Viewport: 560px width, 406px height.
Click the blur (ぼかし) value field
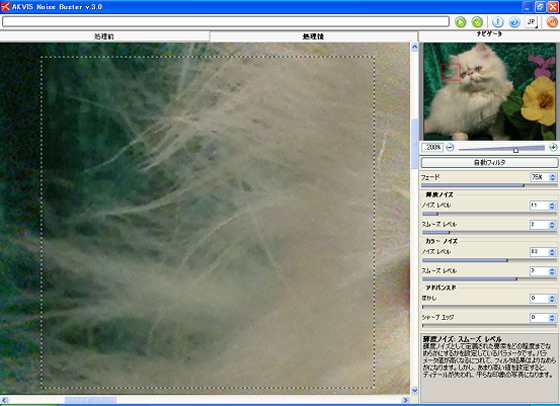(x=539, y=299)
